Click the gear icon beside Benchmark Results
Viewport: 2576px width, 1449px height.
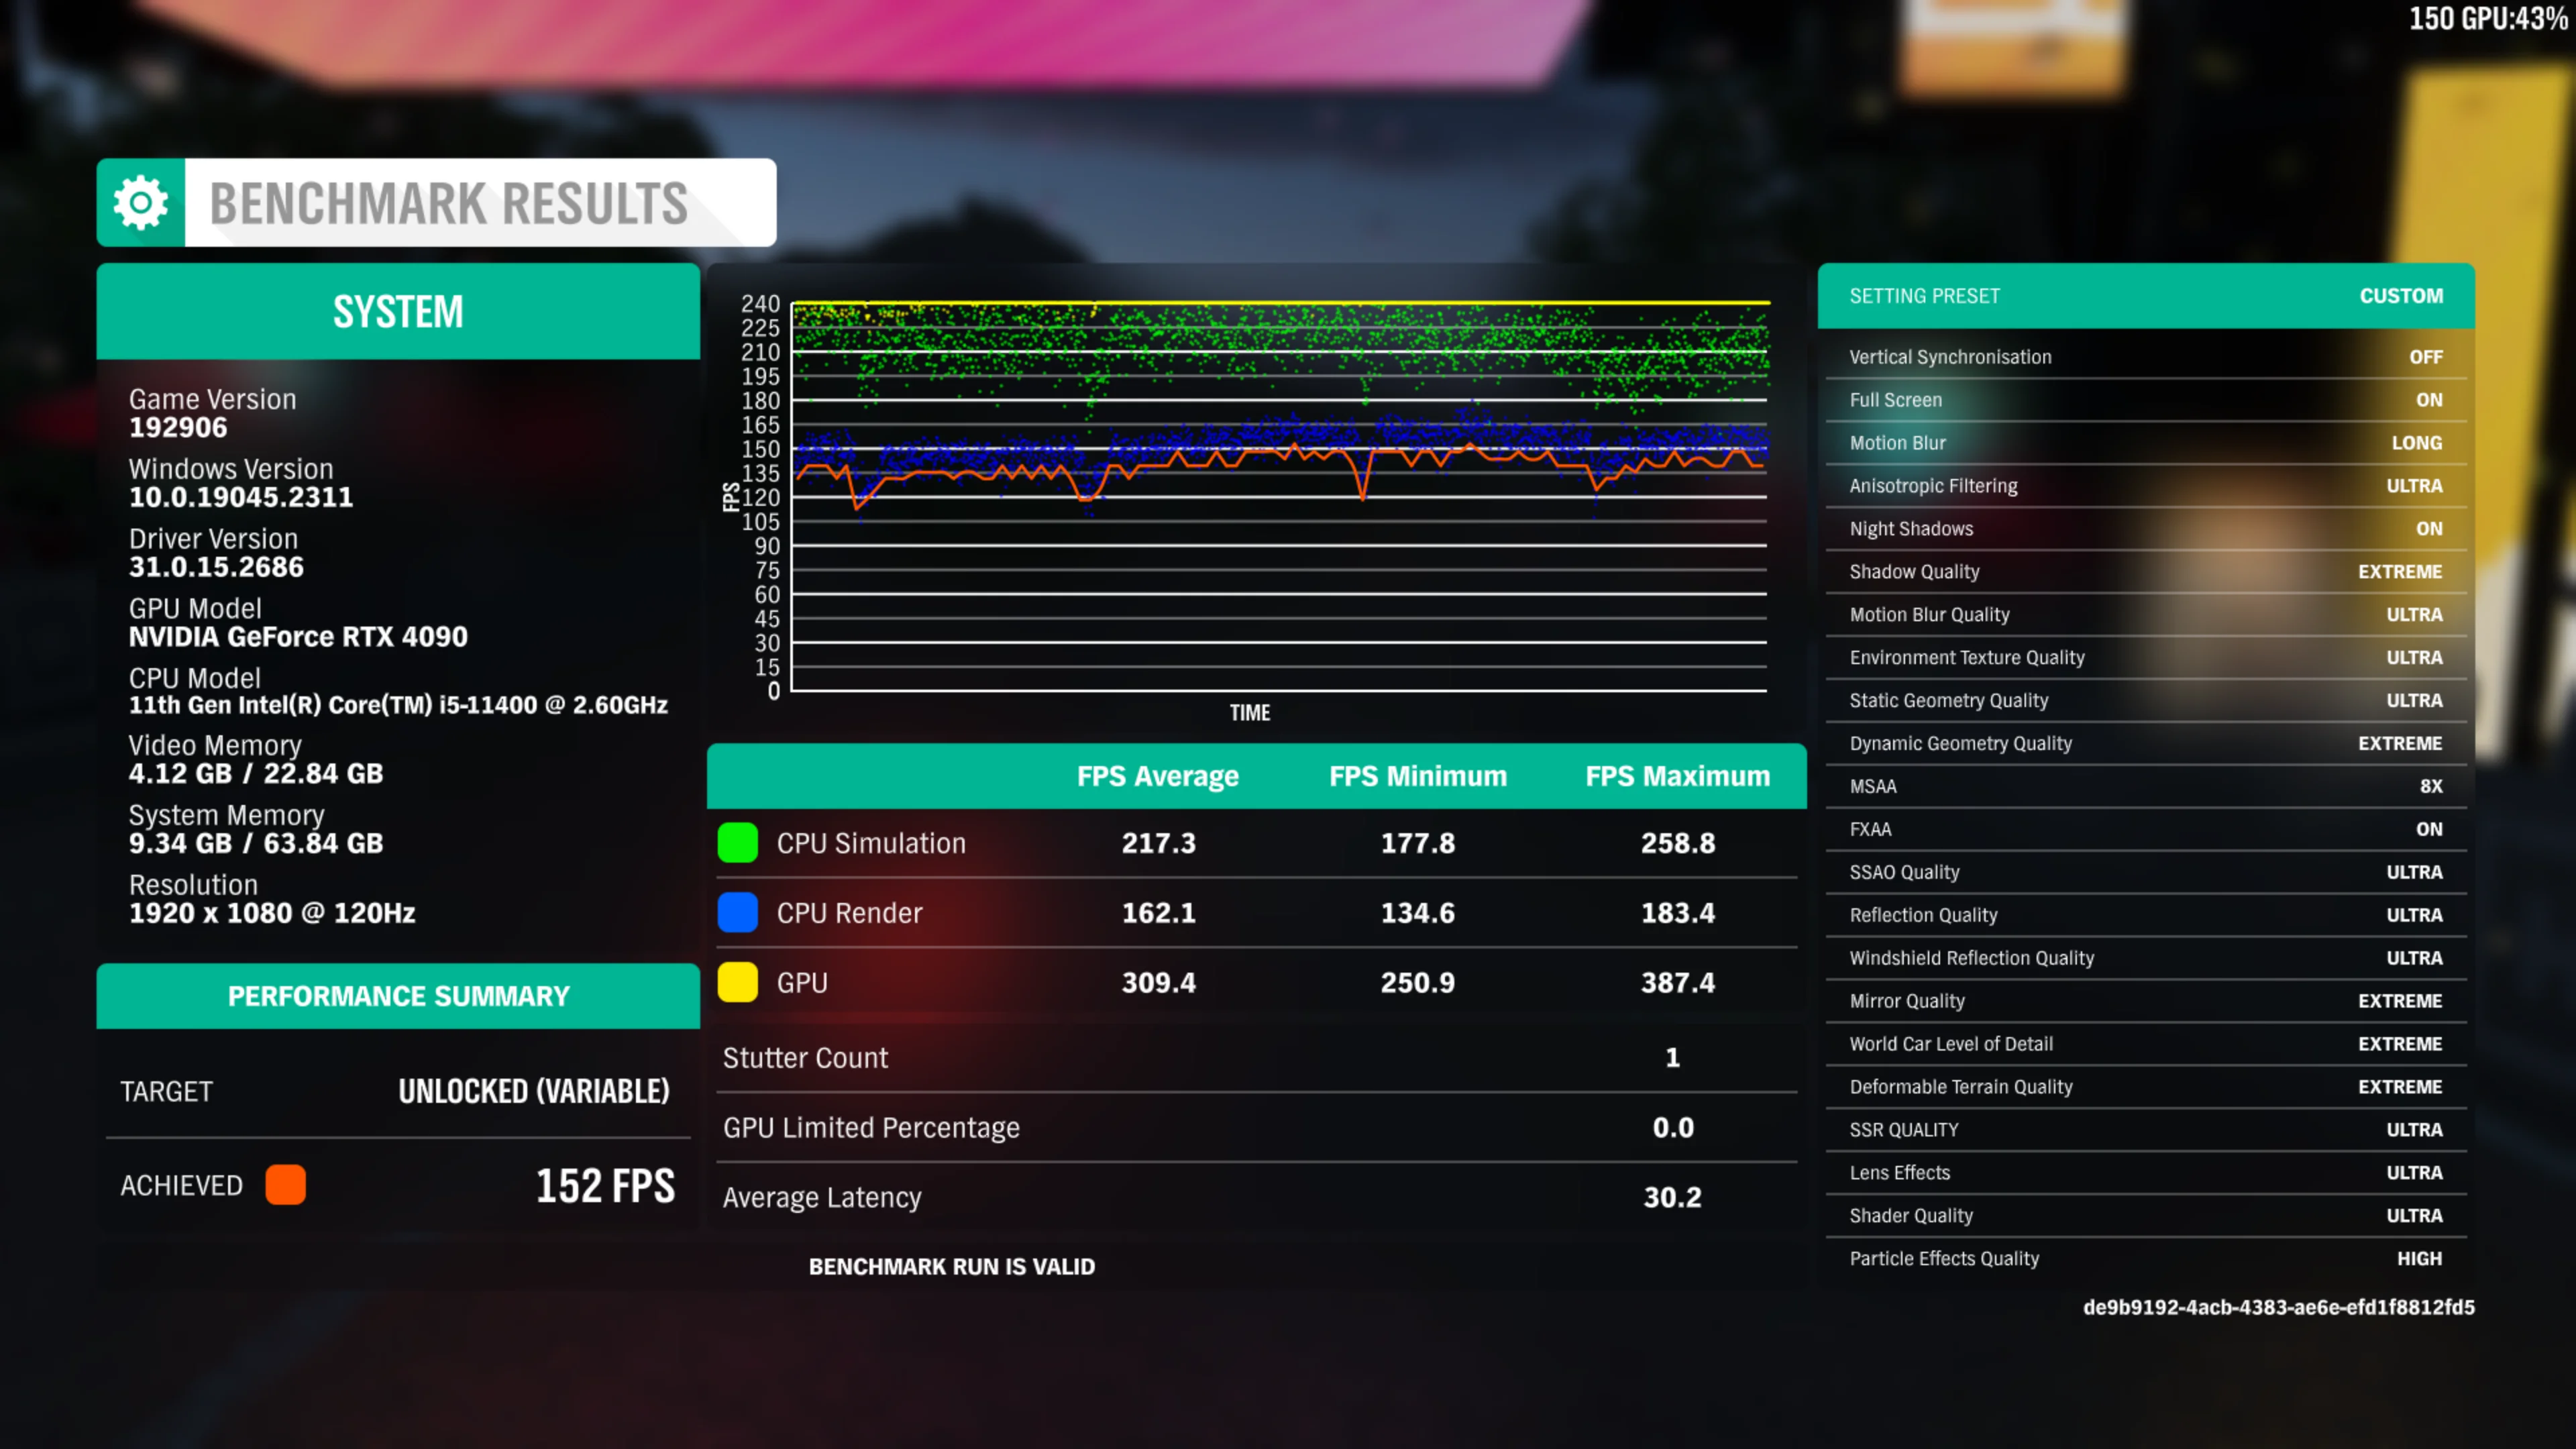pyautogui.click(x=141, y=203)
